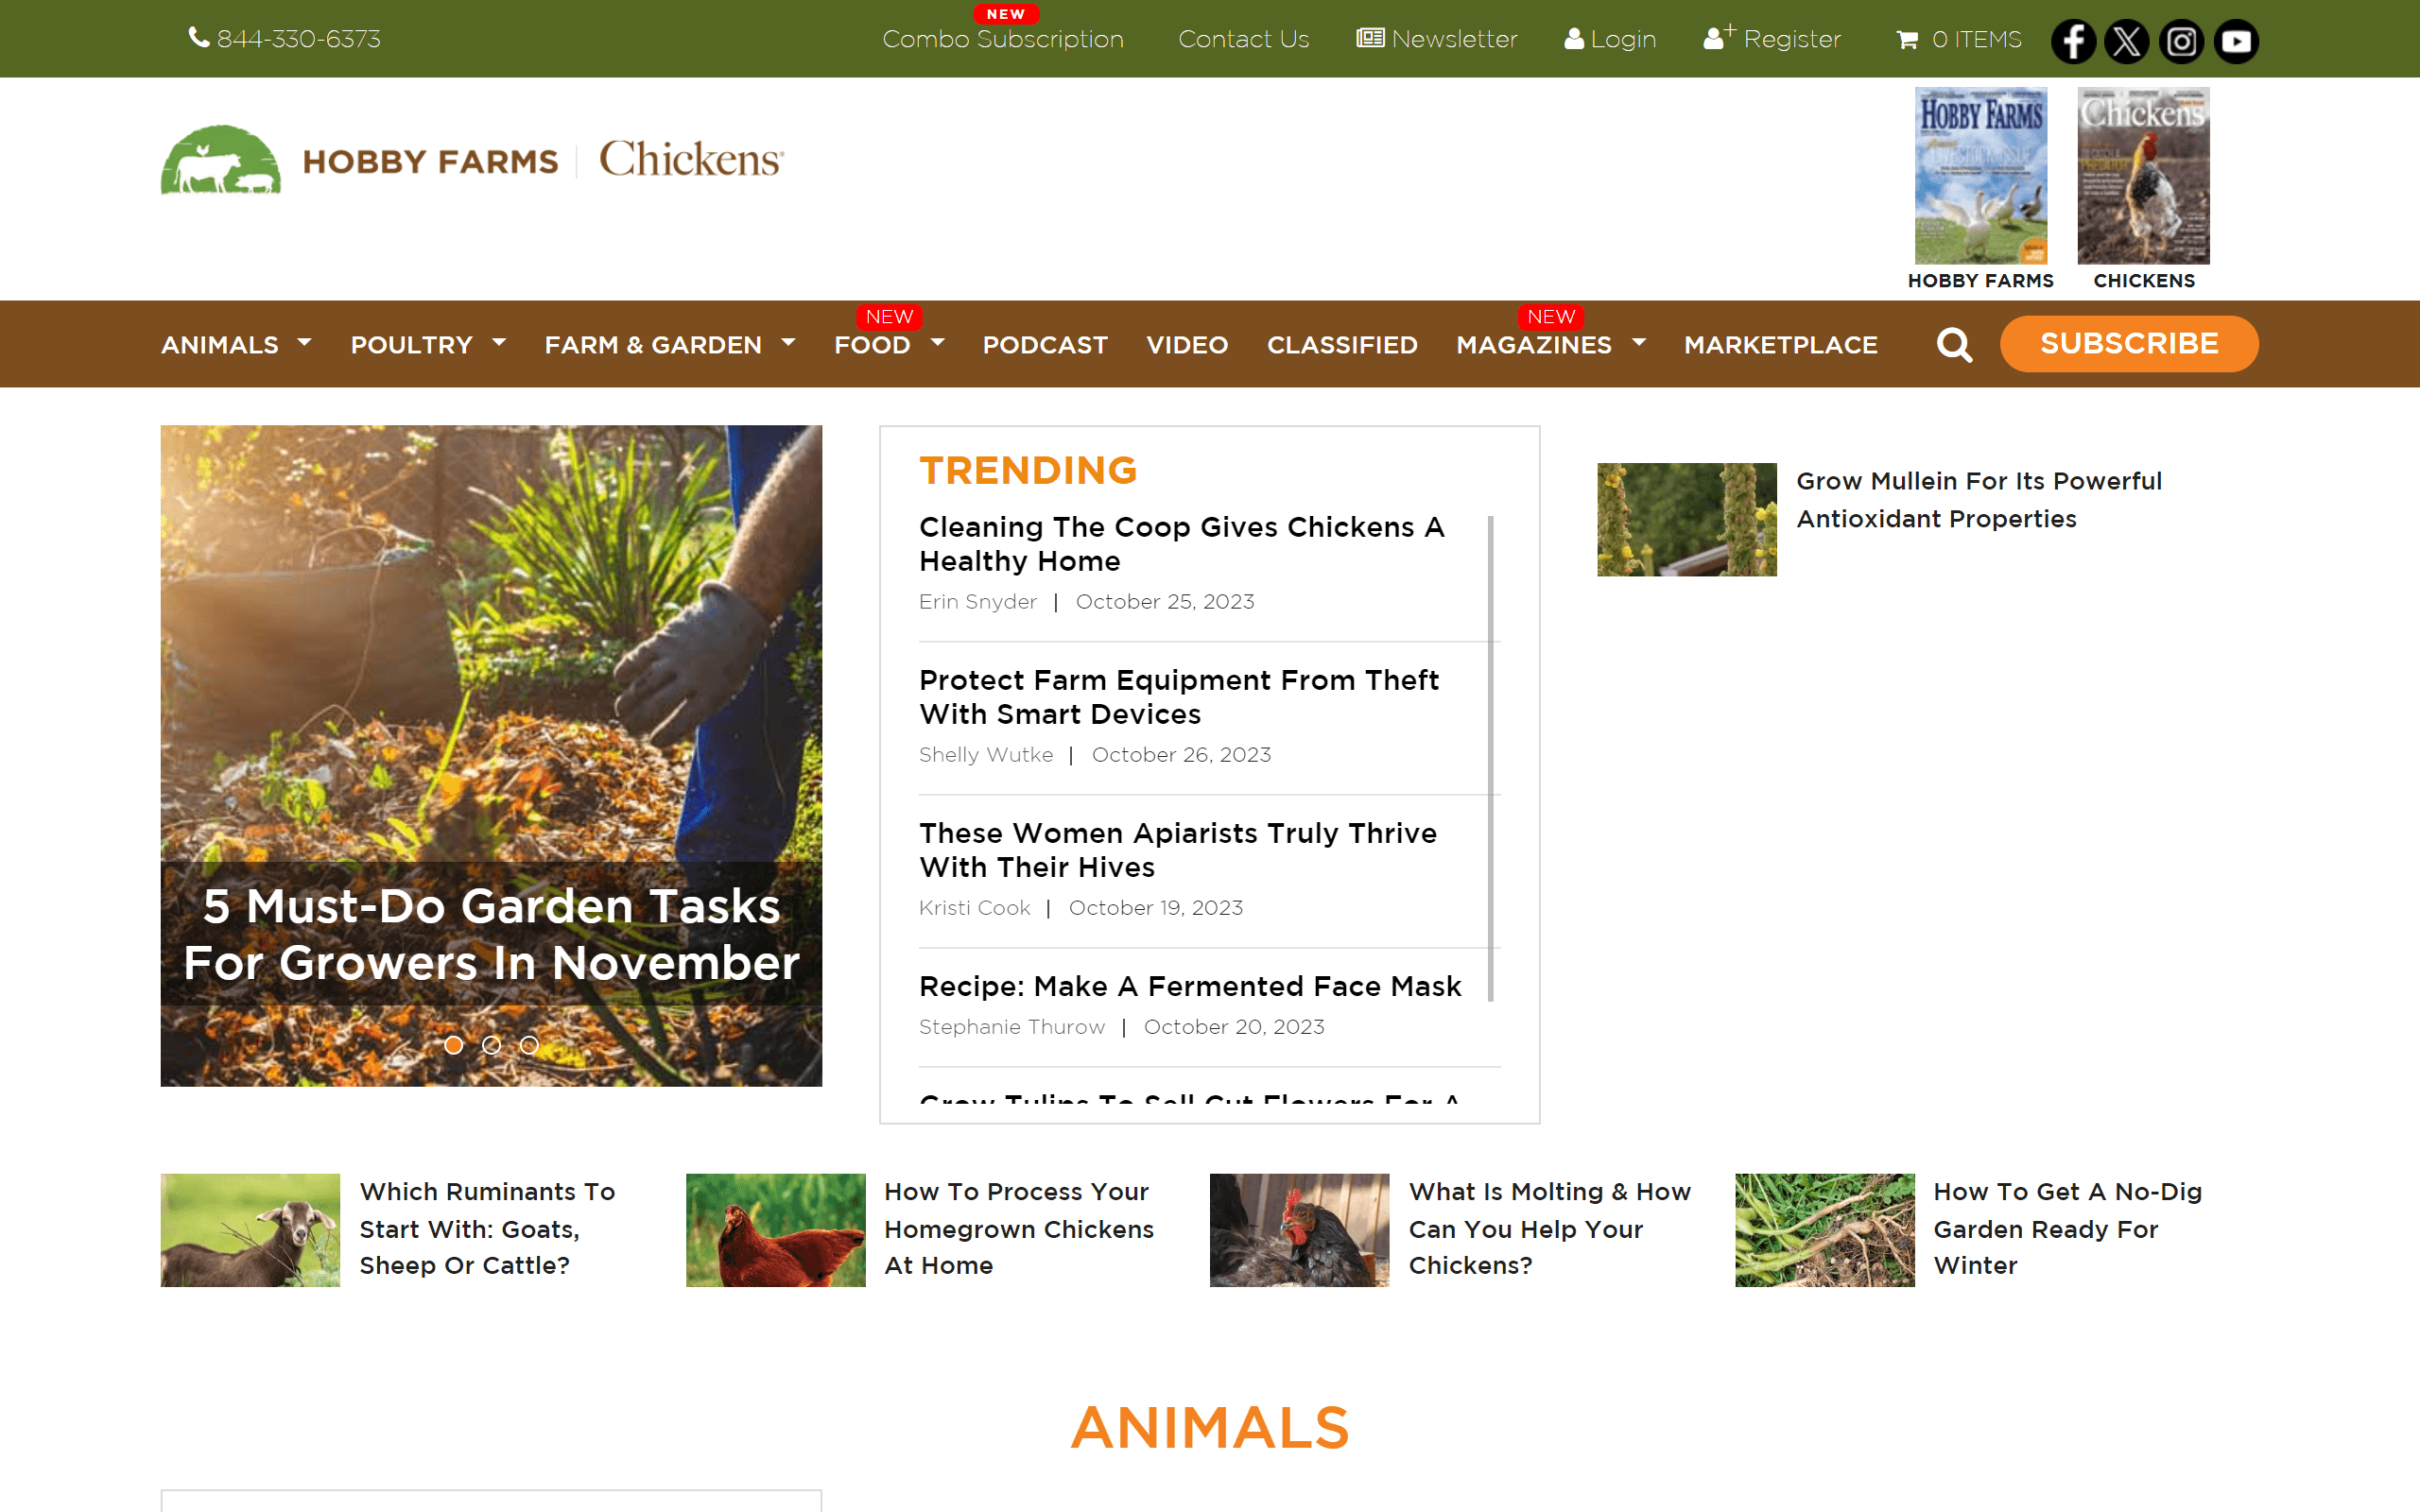Click the Login user icon

(x=1575, y=39)
